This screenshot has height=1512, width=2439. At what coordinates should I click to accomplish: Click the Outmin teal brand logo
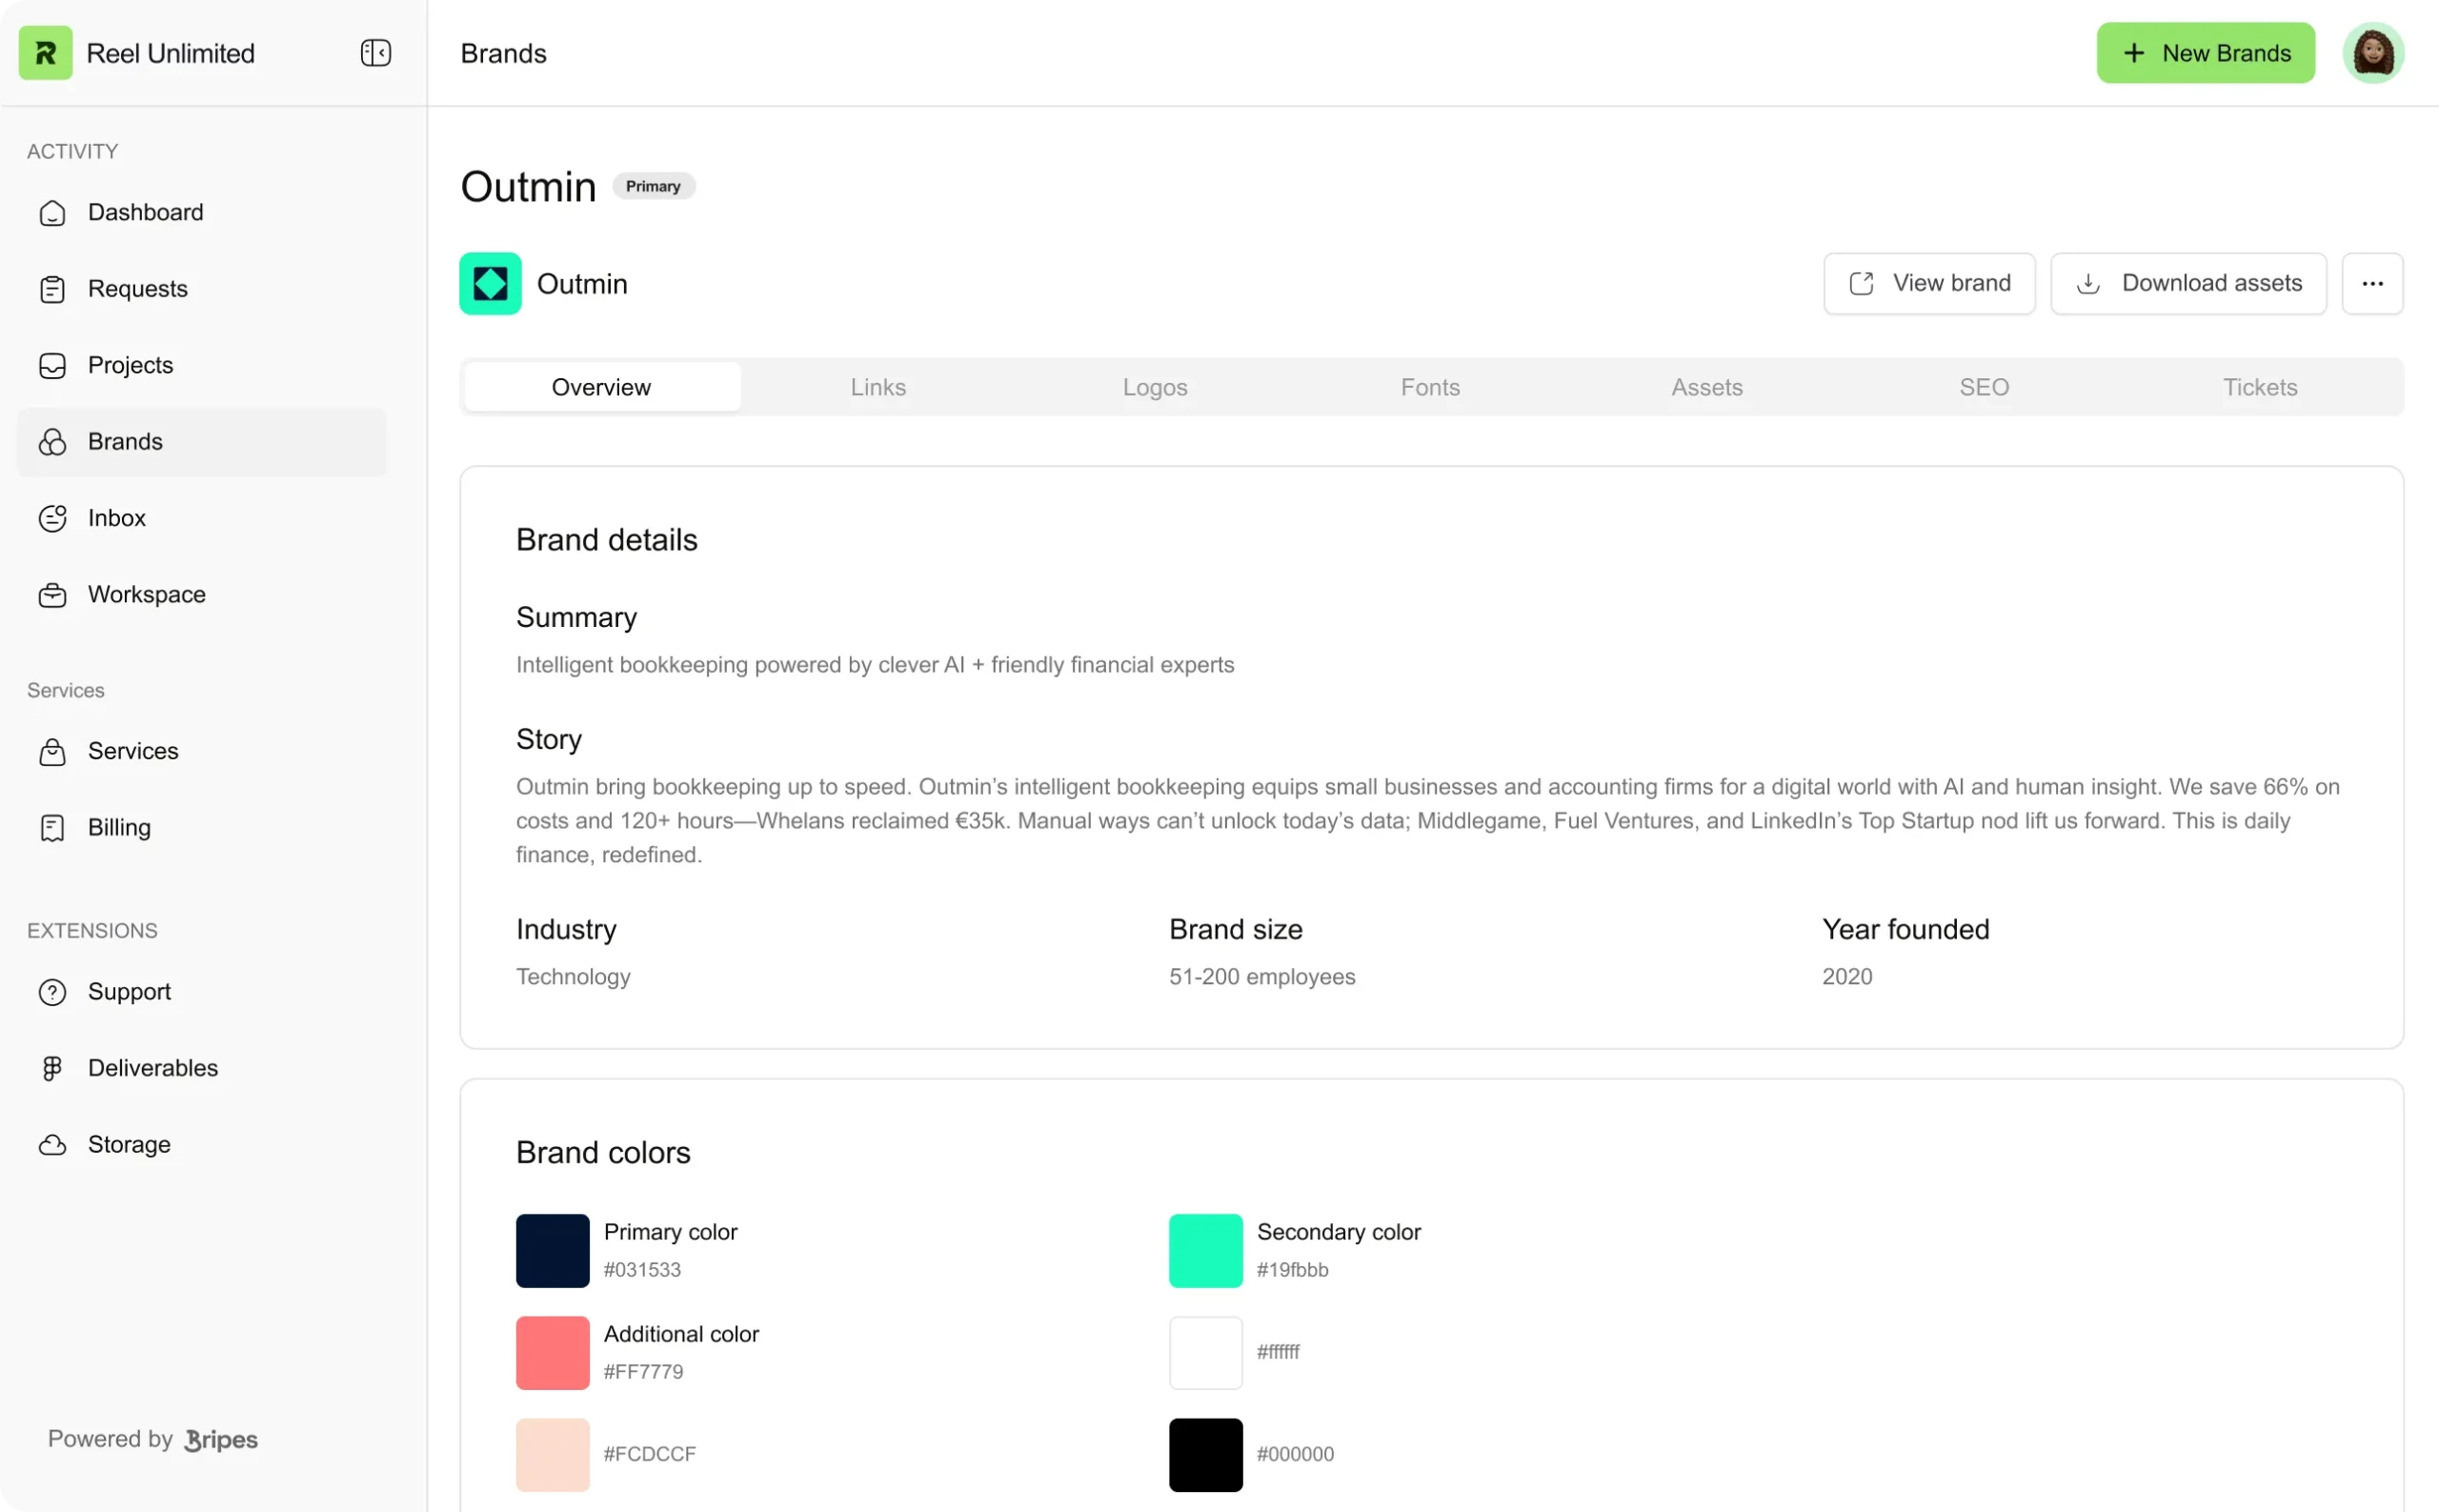coord(490,284)
